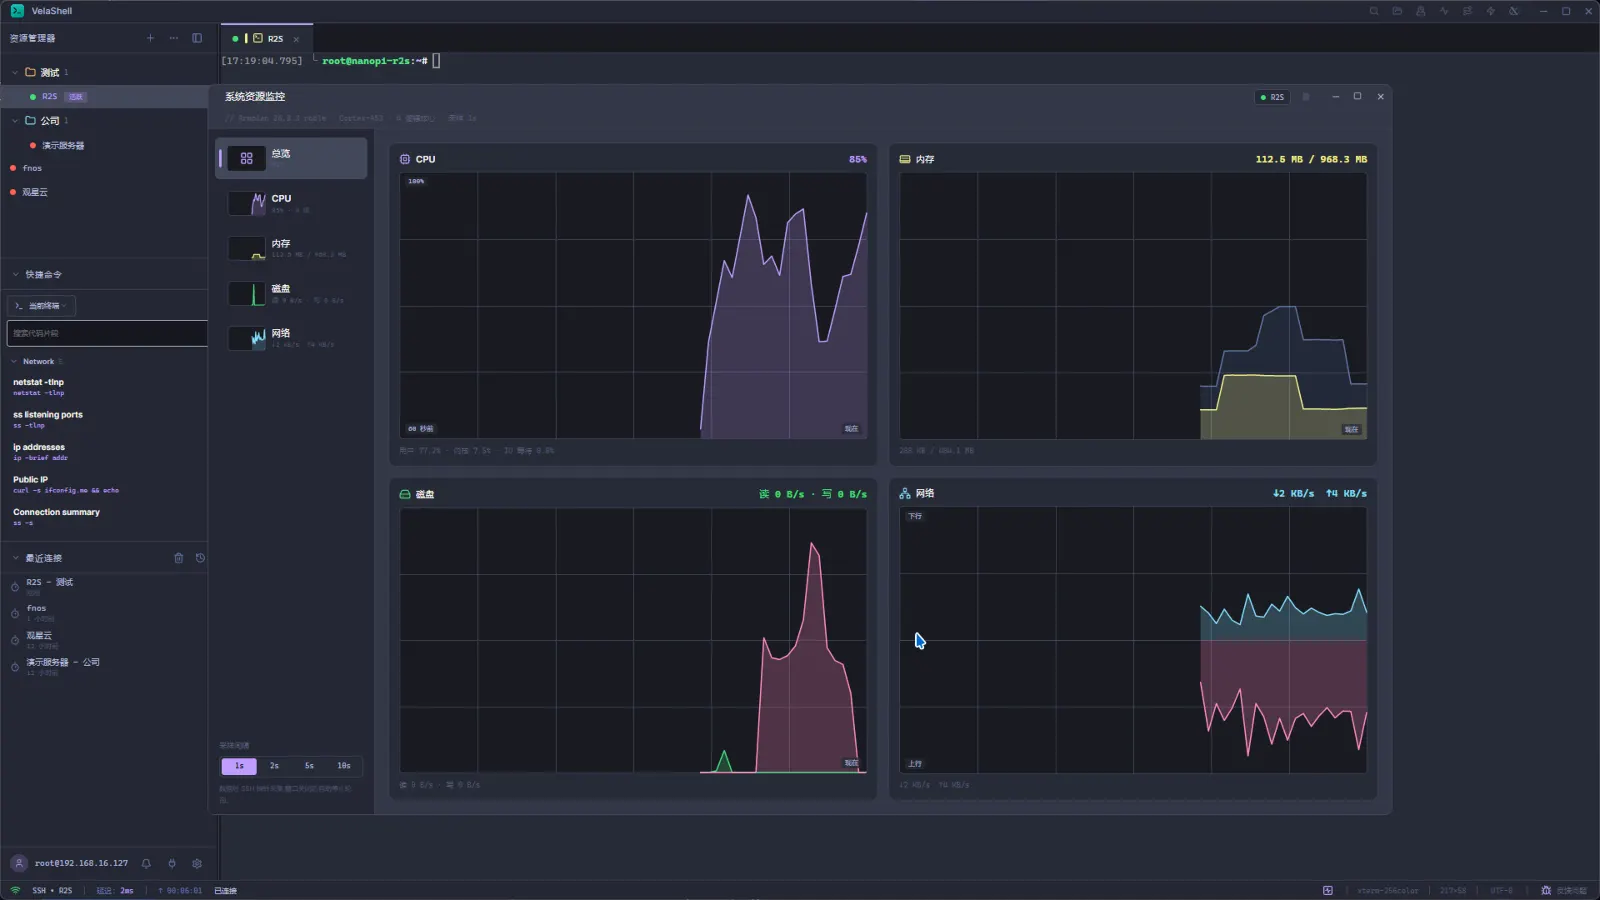This screenshot has width=1600, height=900.
Task: Click the snippet search input field
Action: 107,333
